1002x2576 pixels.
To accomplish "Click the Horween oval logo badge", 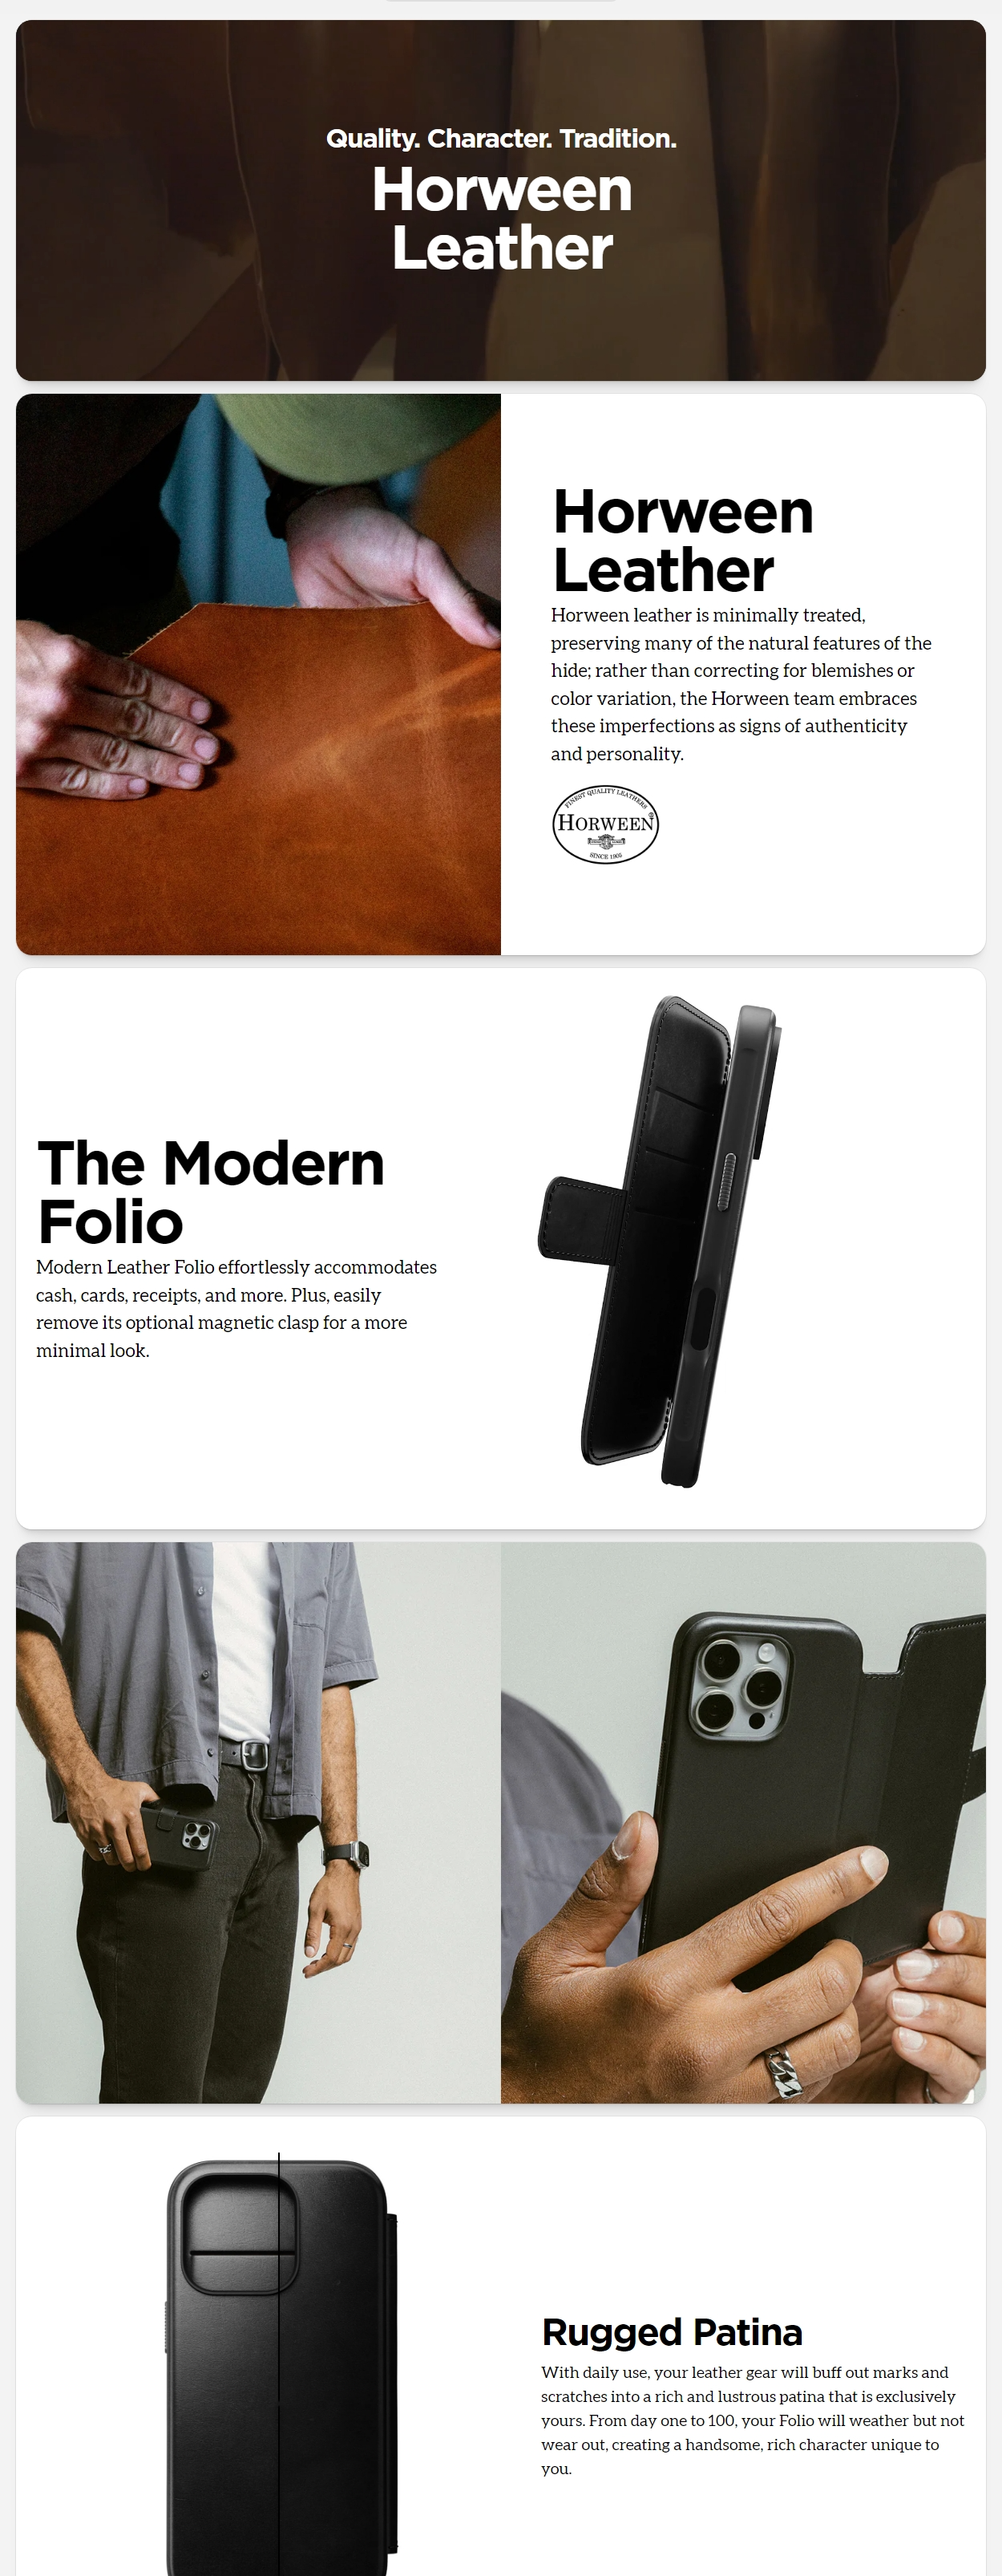I will point(605,824).
